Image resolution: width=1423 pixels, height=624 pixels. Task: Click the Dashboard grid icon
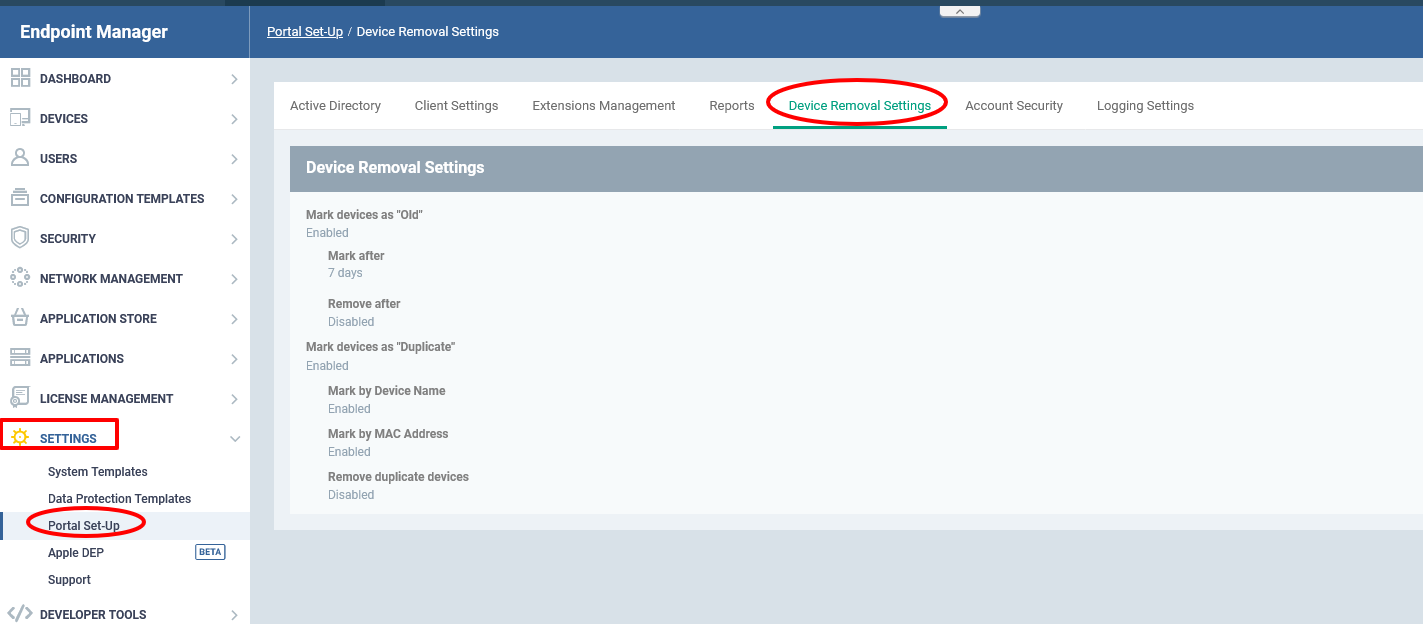20,78
